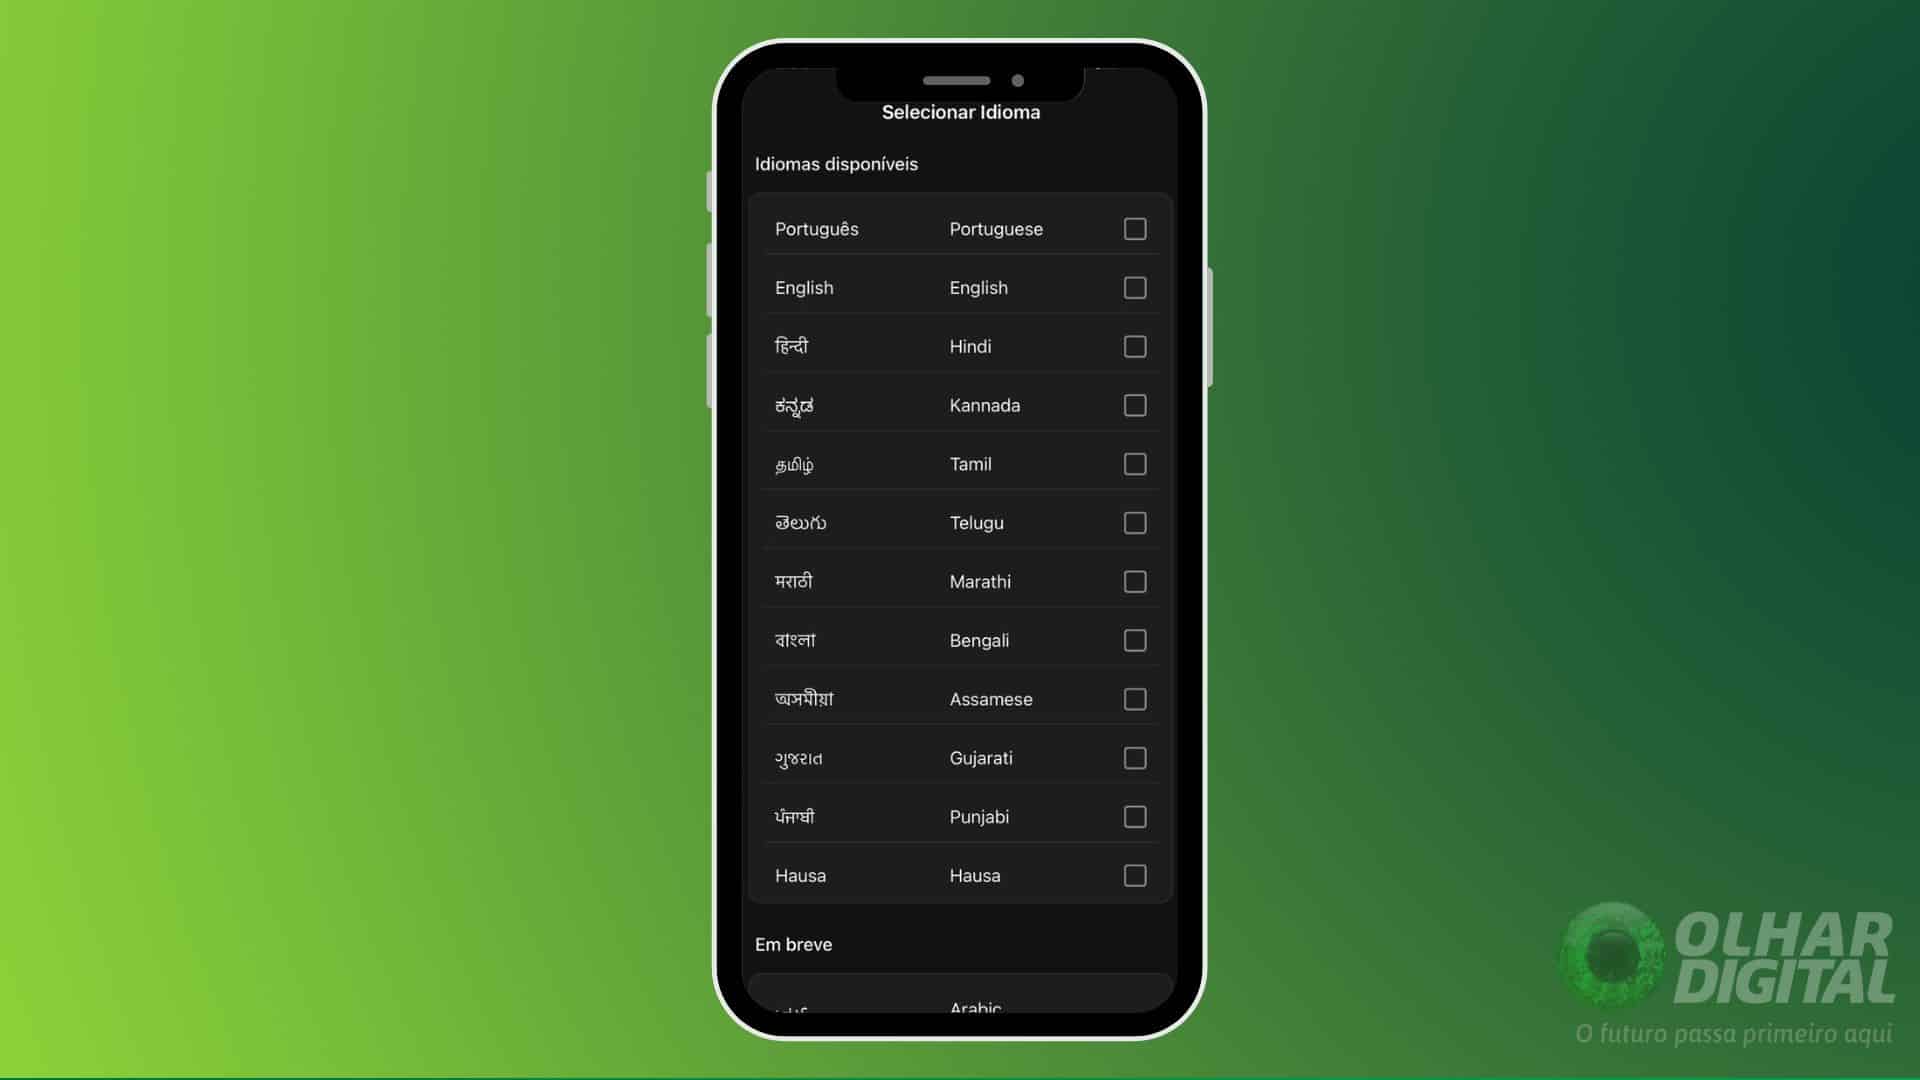Open the Selecionar Idioma screen title
The width and height of the screenshot is (1920, 1080).
[961, 112]
